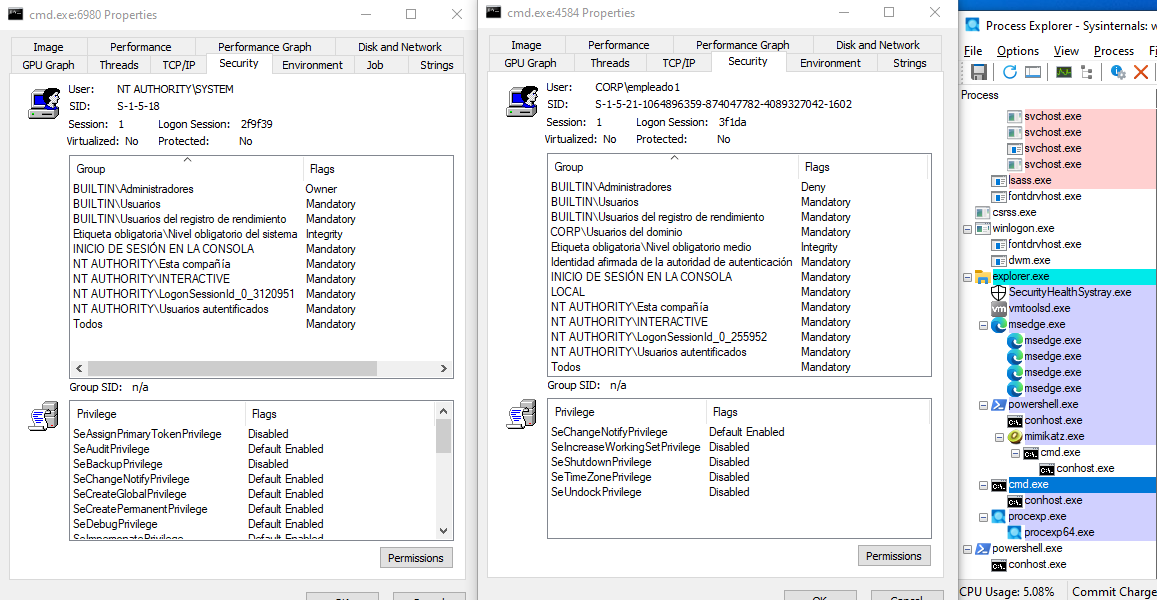Screen dimensions: 1157x600
Task: Click the procexp64.exe magnifier icon
Action: pos(1015,533)
